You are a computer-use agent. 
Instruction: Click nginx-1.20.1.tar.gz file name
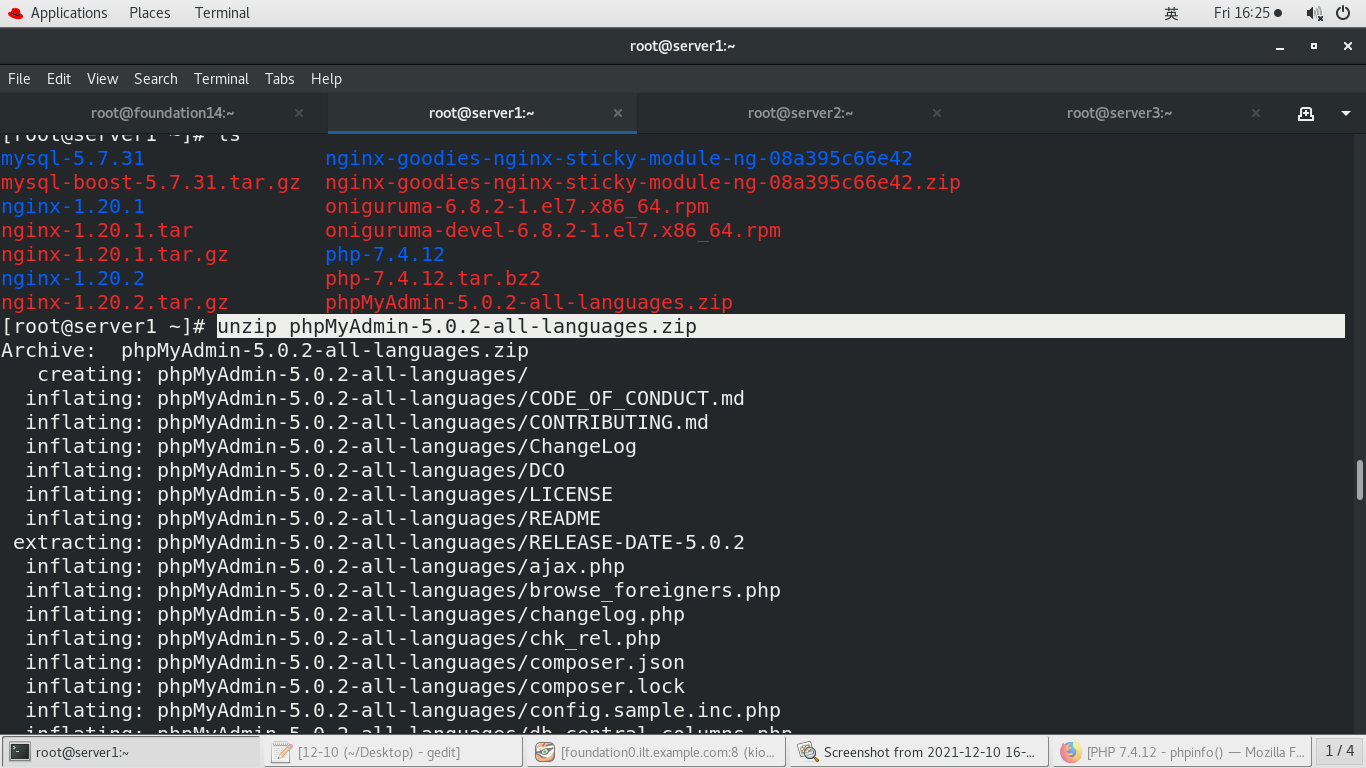pos(115,254)
